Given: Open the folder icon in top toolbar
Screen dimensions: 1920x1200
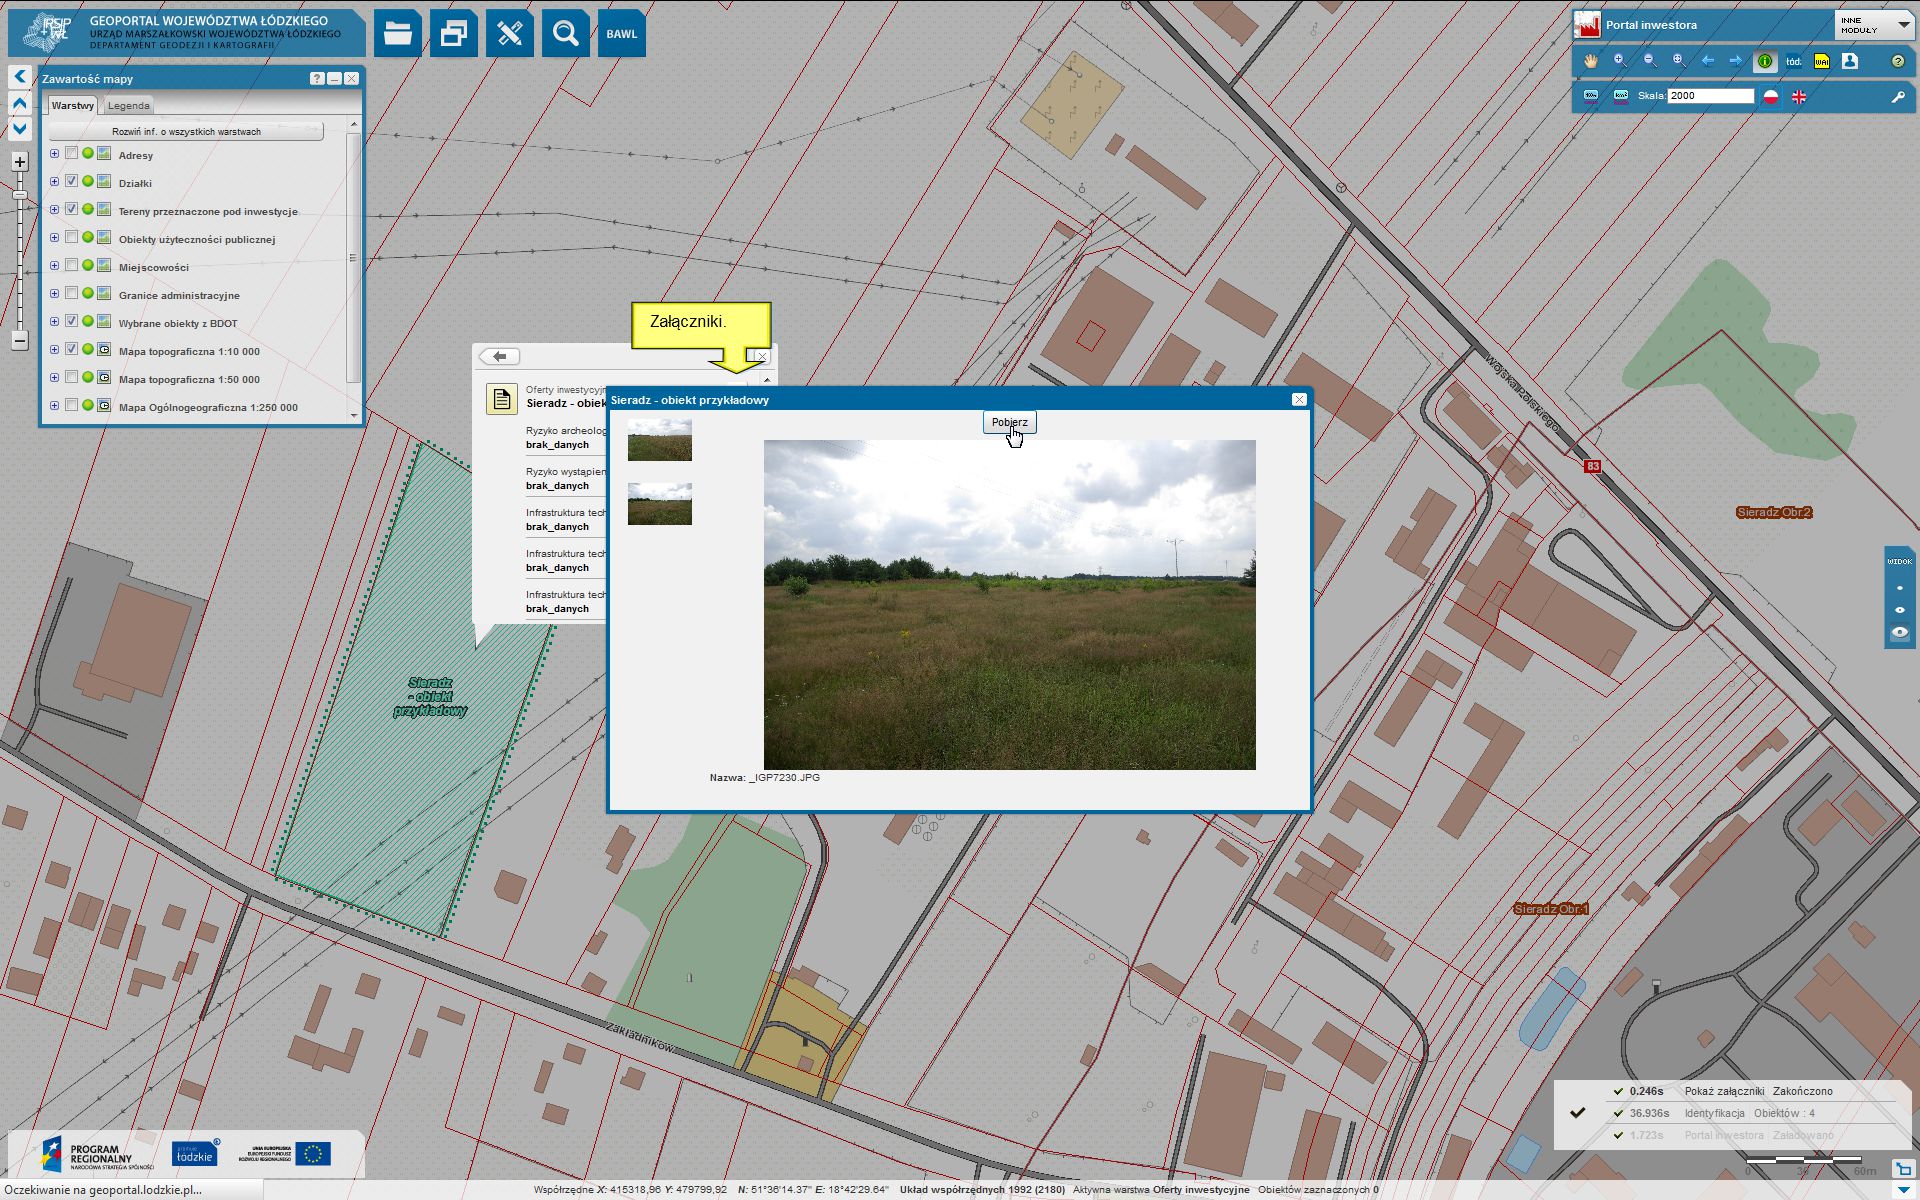Looking at the screenshot, I should [398, 34].
